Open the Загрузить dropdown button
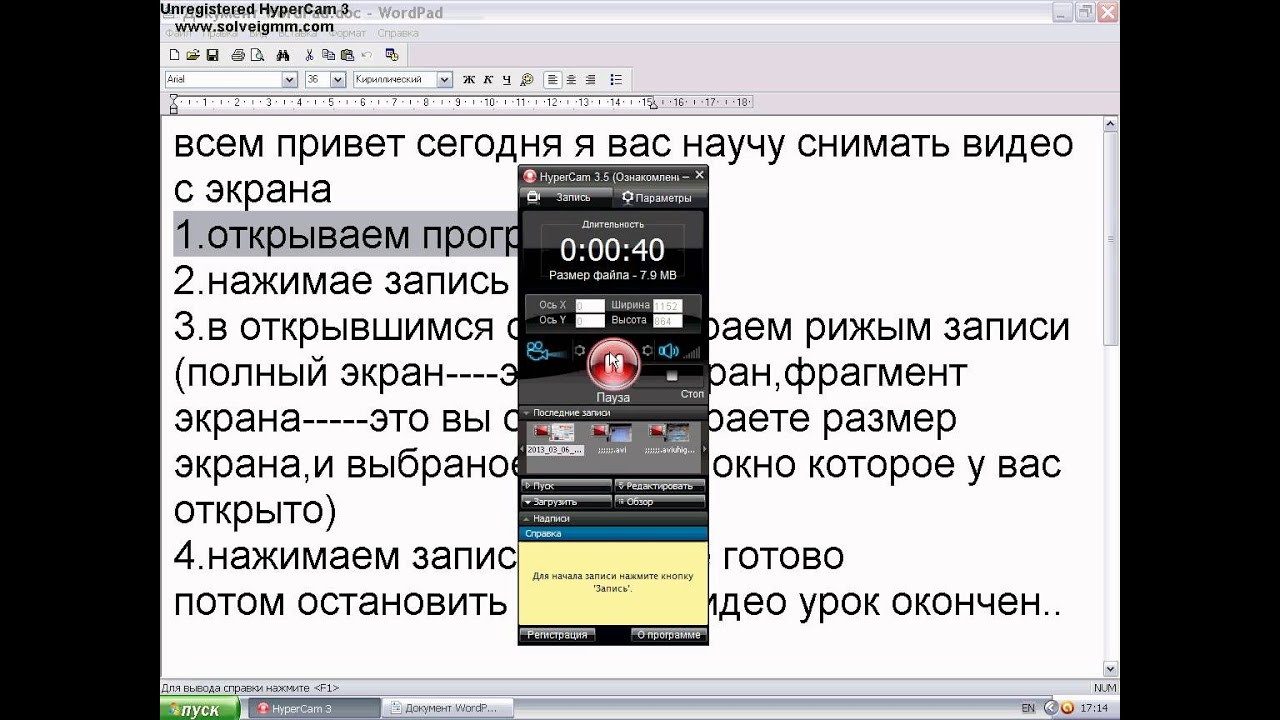Image resolution: width=1280 pixels, height=720 pixels. [566, 501]
